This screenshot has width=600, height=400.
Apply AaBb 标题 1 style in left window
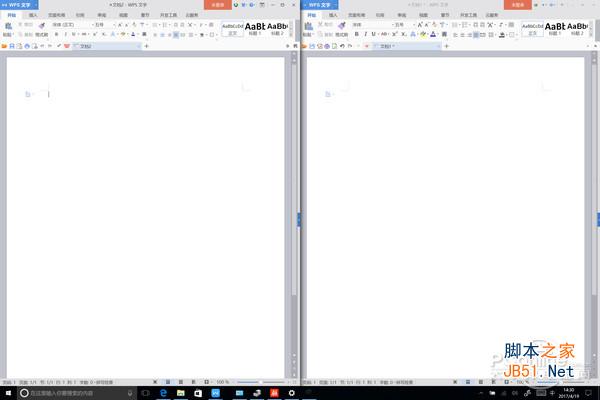pos(255,29)
